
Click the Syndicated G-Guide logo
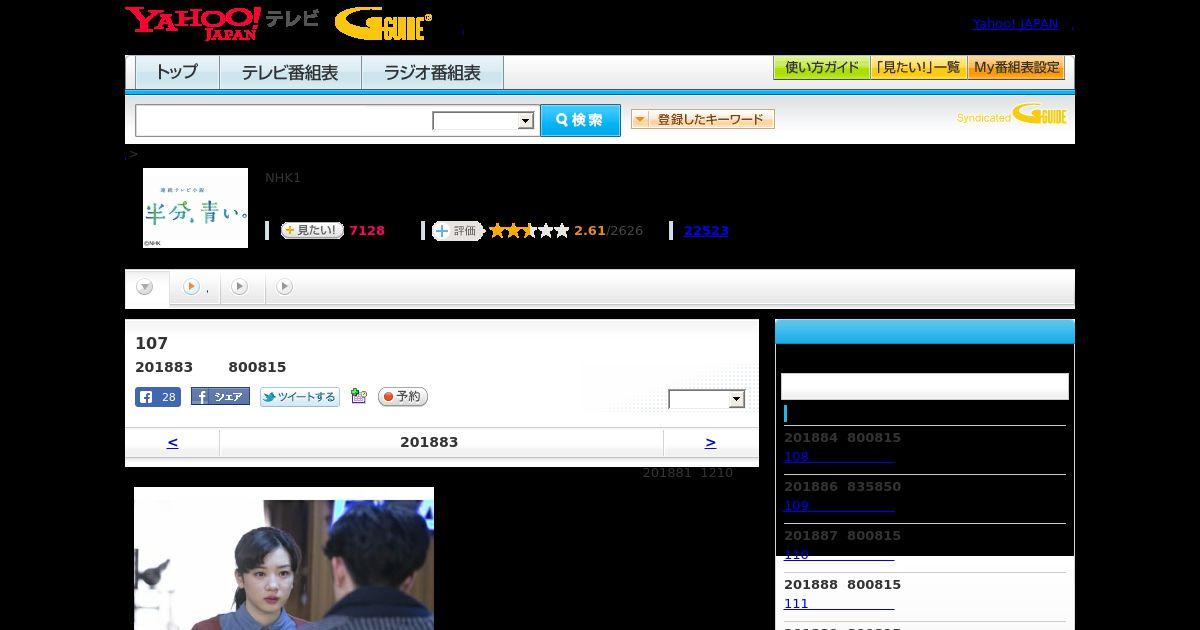click(x=1012, y=114)
